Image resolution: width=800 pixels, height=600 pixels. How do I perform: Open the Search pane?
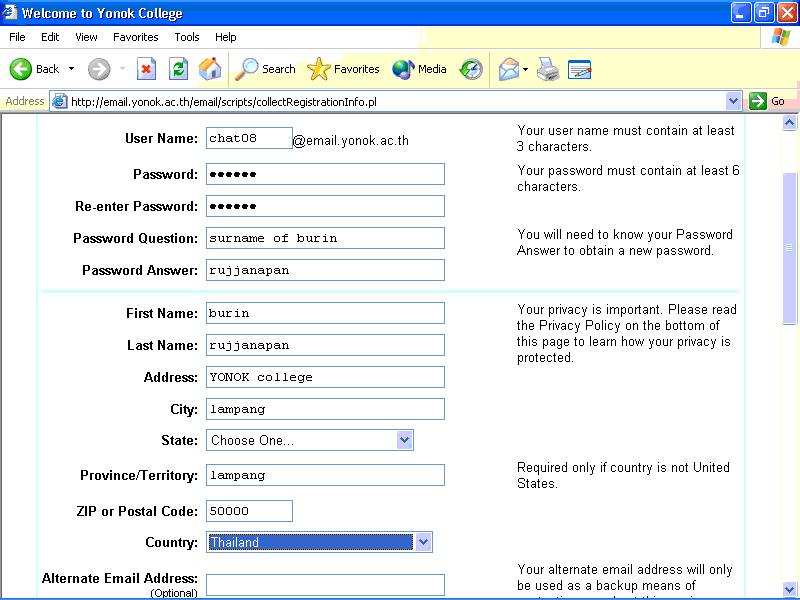point(266,69)
